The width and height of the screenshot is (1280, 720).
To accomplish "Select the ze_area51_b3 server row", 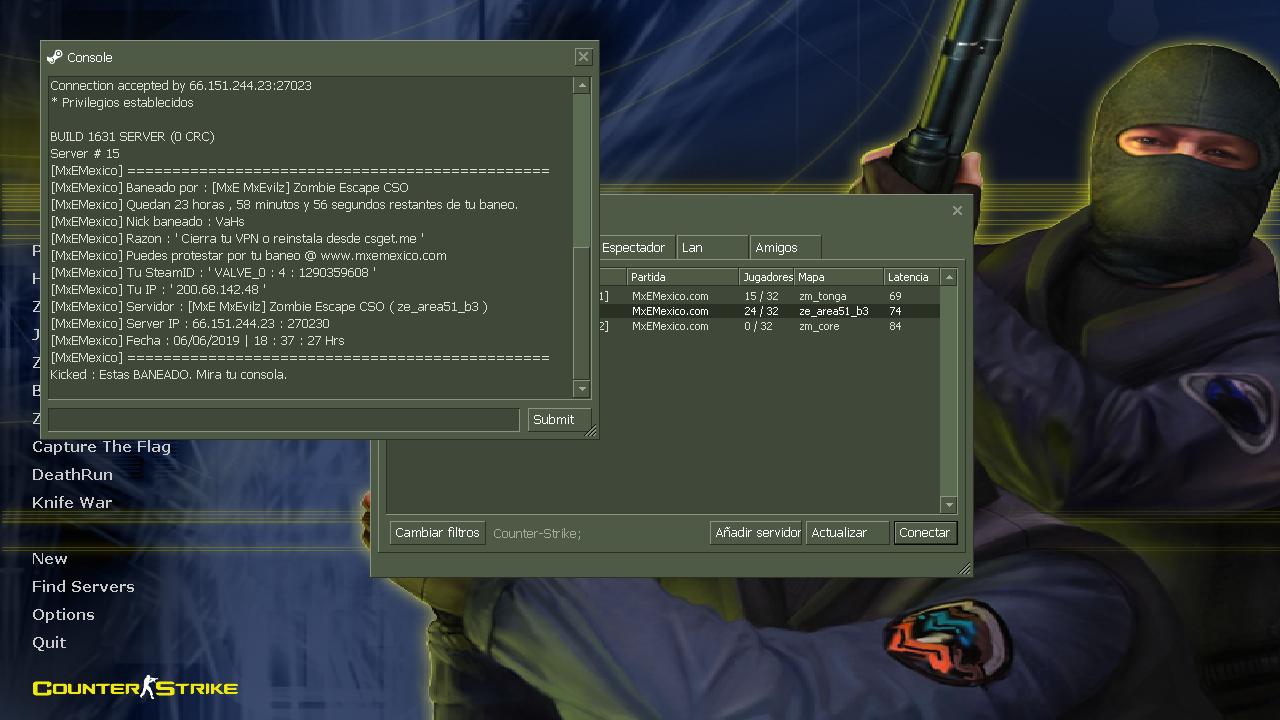I will click(768, 311).
